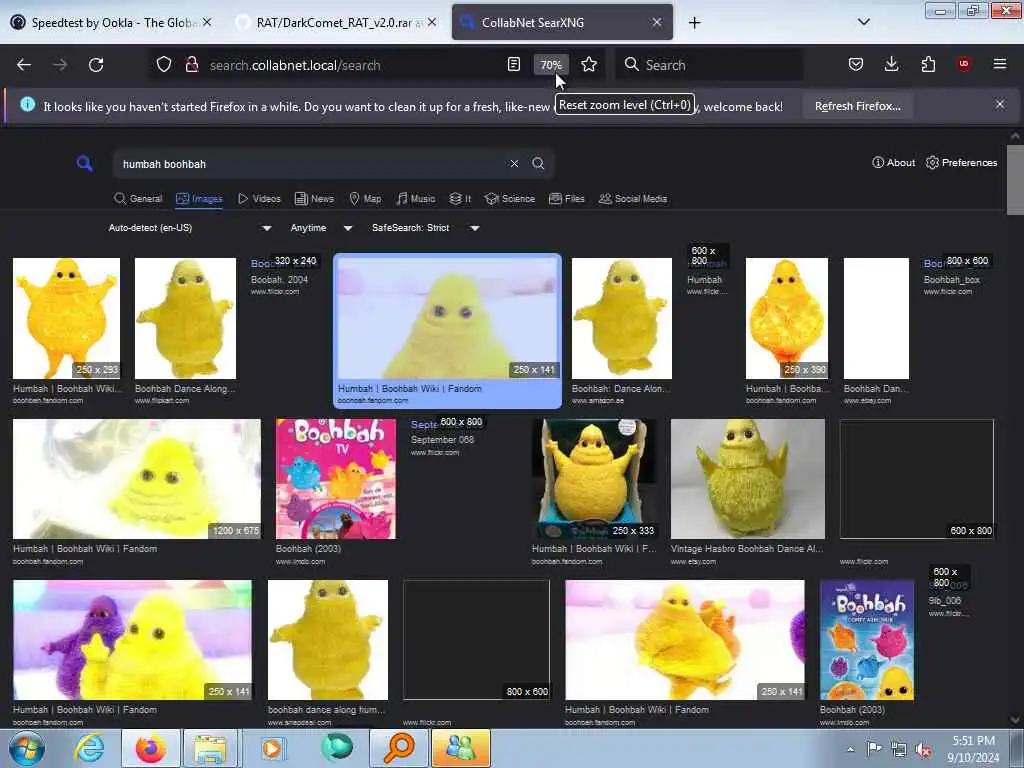Switch to Speedtest by Ookla tab

coord(110,23)
